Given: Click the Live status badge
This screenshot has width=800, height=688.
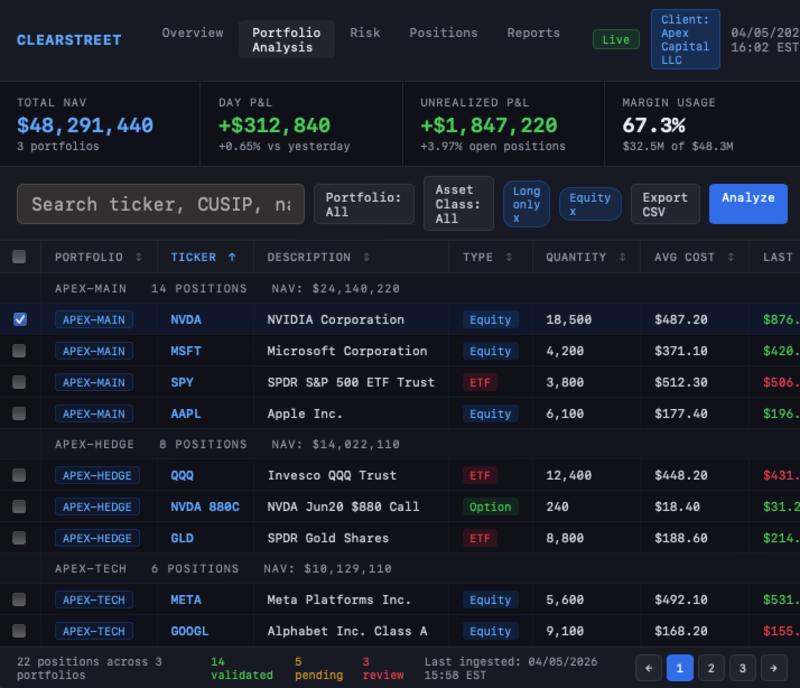Looking at the screenshot, I should click(616, 39).
